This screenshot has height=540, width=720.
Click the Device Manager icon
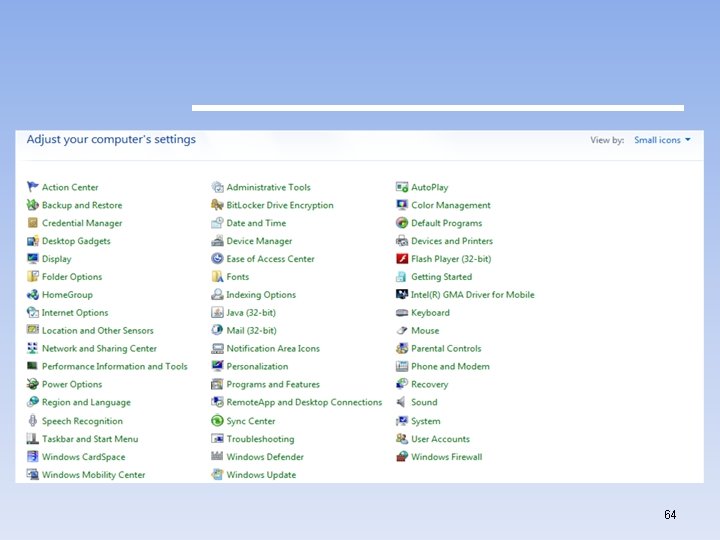[217, 241]
